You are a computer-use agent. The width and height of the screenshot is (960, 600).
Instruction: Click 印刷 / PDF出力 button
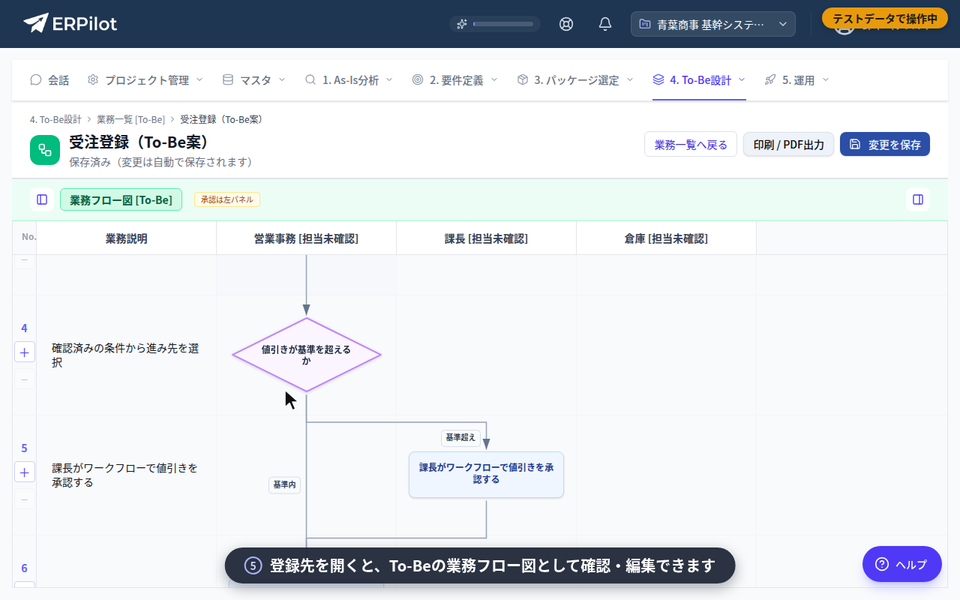pyautogui.click(x=789, y=144)
